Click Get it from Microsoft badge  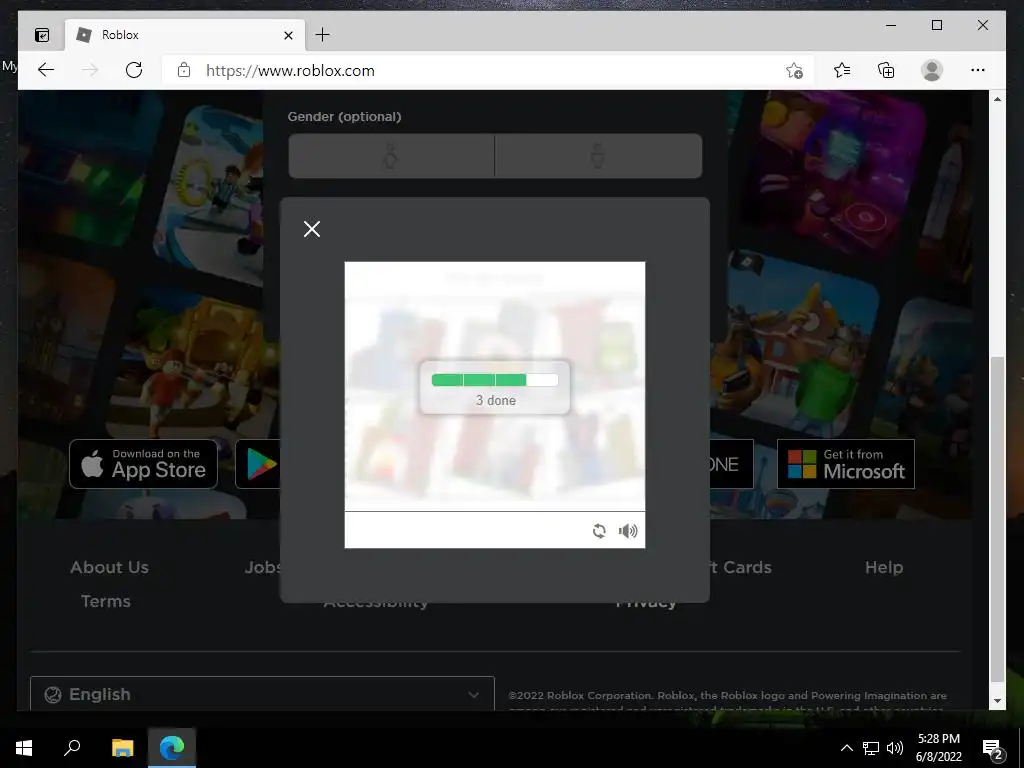846,464
